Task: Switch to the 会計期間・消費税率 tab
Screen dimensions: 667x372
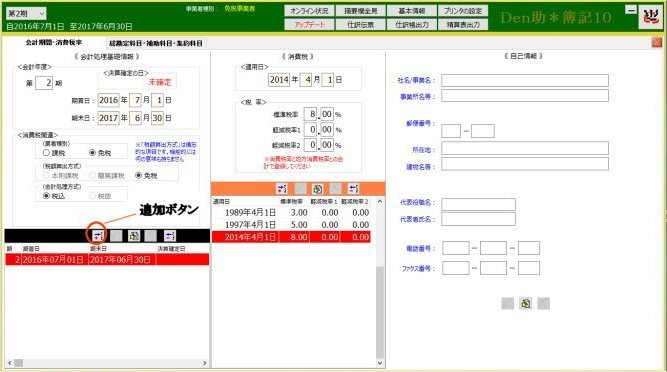Action: 54,43
